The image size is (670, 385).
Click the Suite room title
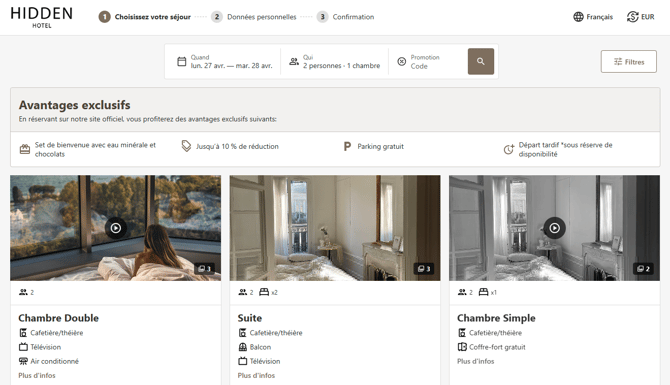click(x=250, y=318)
